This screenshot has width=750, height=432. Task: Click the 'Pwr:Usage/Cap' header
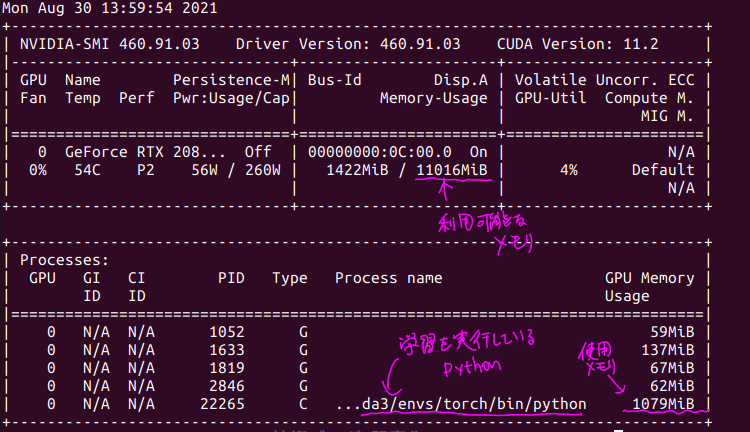(x=232, y=98)
